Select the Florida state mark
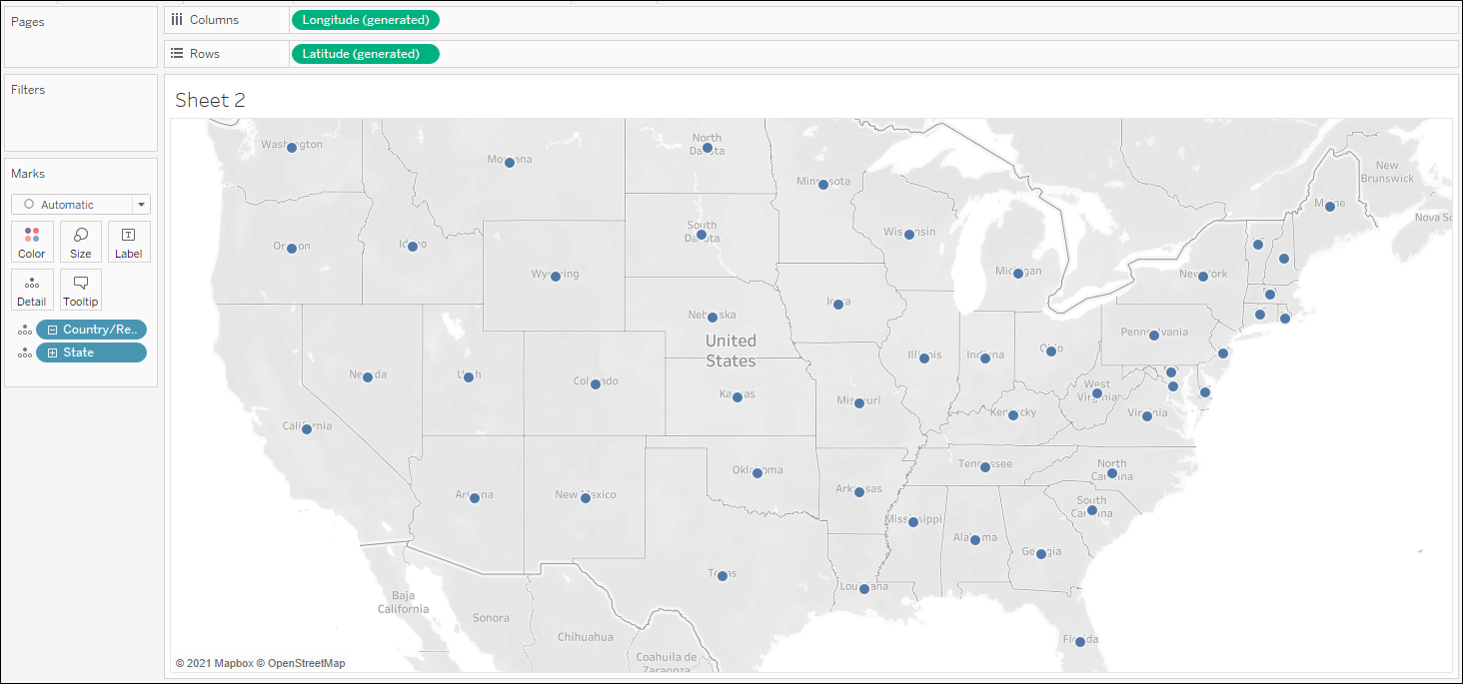 tap(1080, 642)
